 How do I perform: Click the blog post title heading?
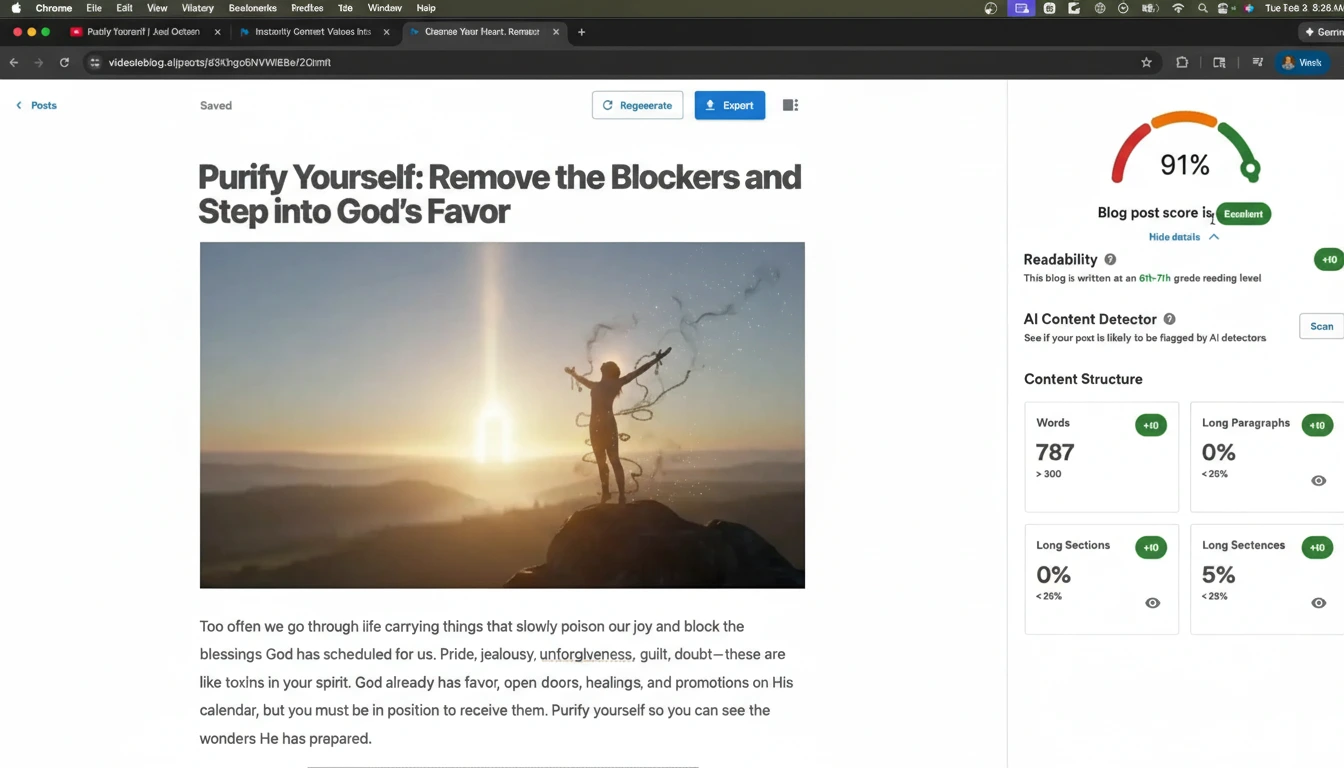(x=500, y=194)
